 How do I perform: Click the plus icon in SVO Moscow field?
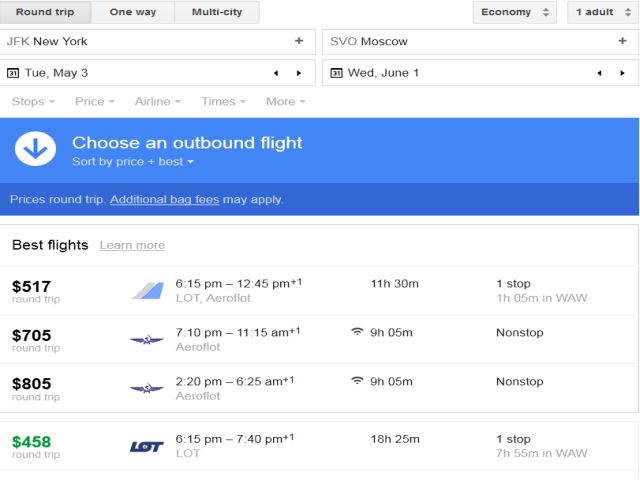coord(623,41)
